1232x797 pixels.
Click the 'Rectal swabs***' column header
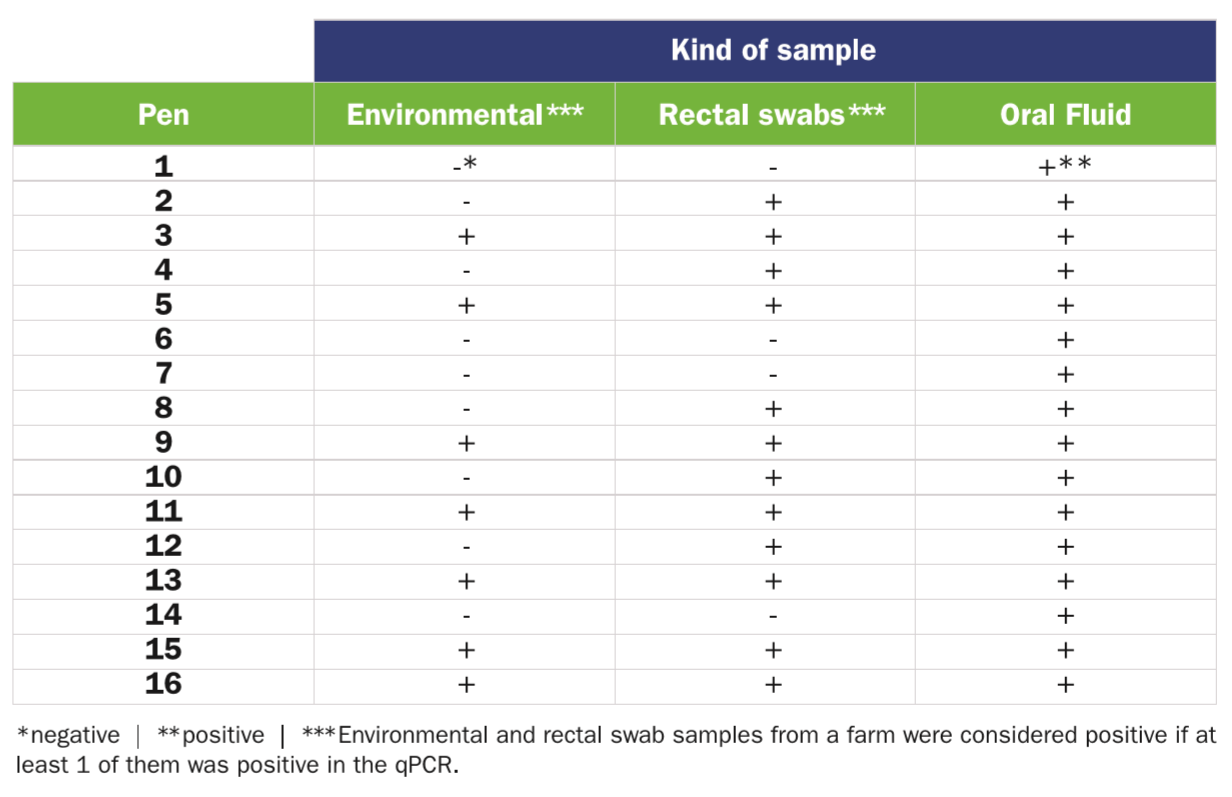tap(771, 114)
